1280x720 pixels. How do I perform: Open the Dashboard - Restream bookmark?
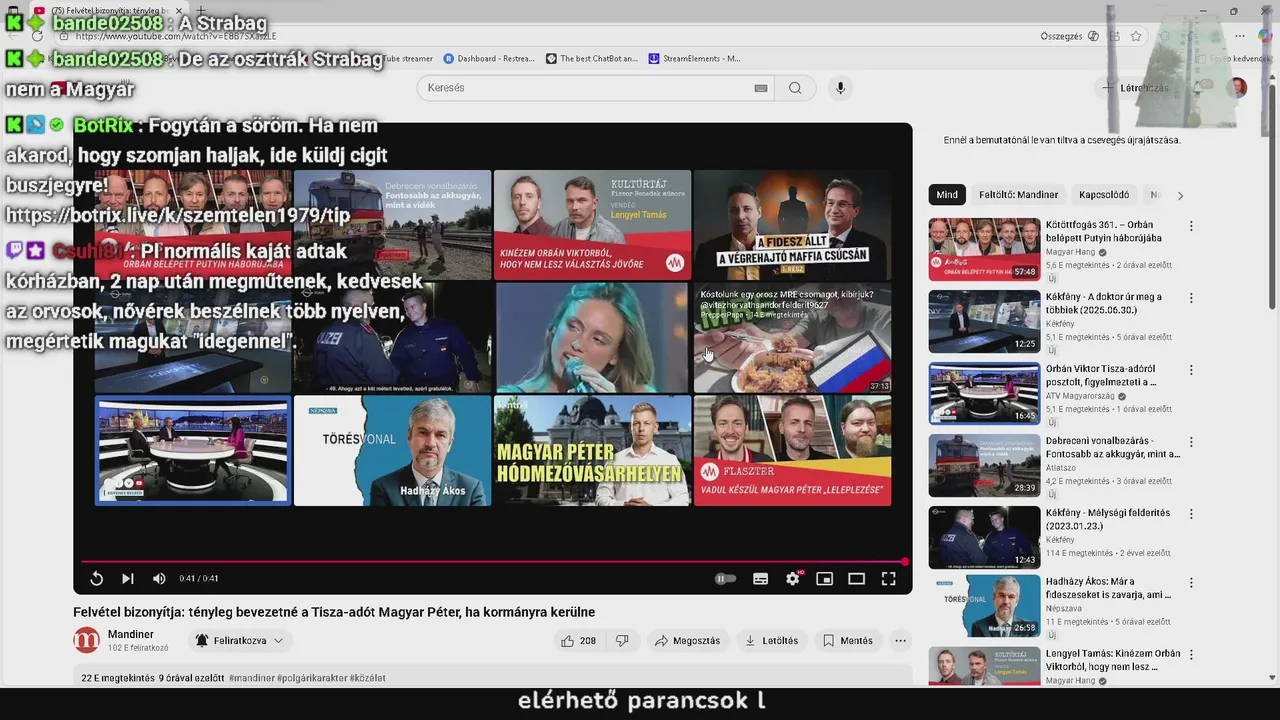[x=488, y=59]
